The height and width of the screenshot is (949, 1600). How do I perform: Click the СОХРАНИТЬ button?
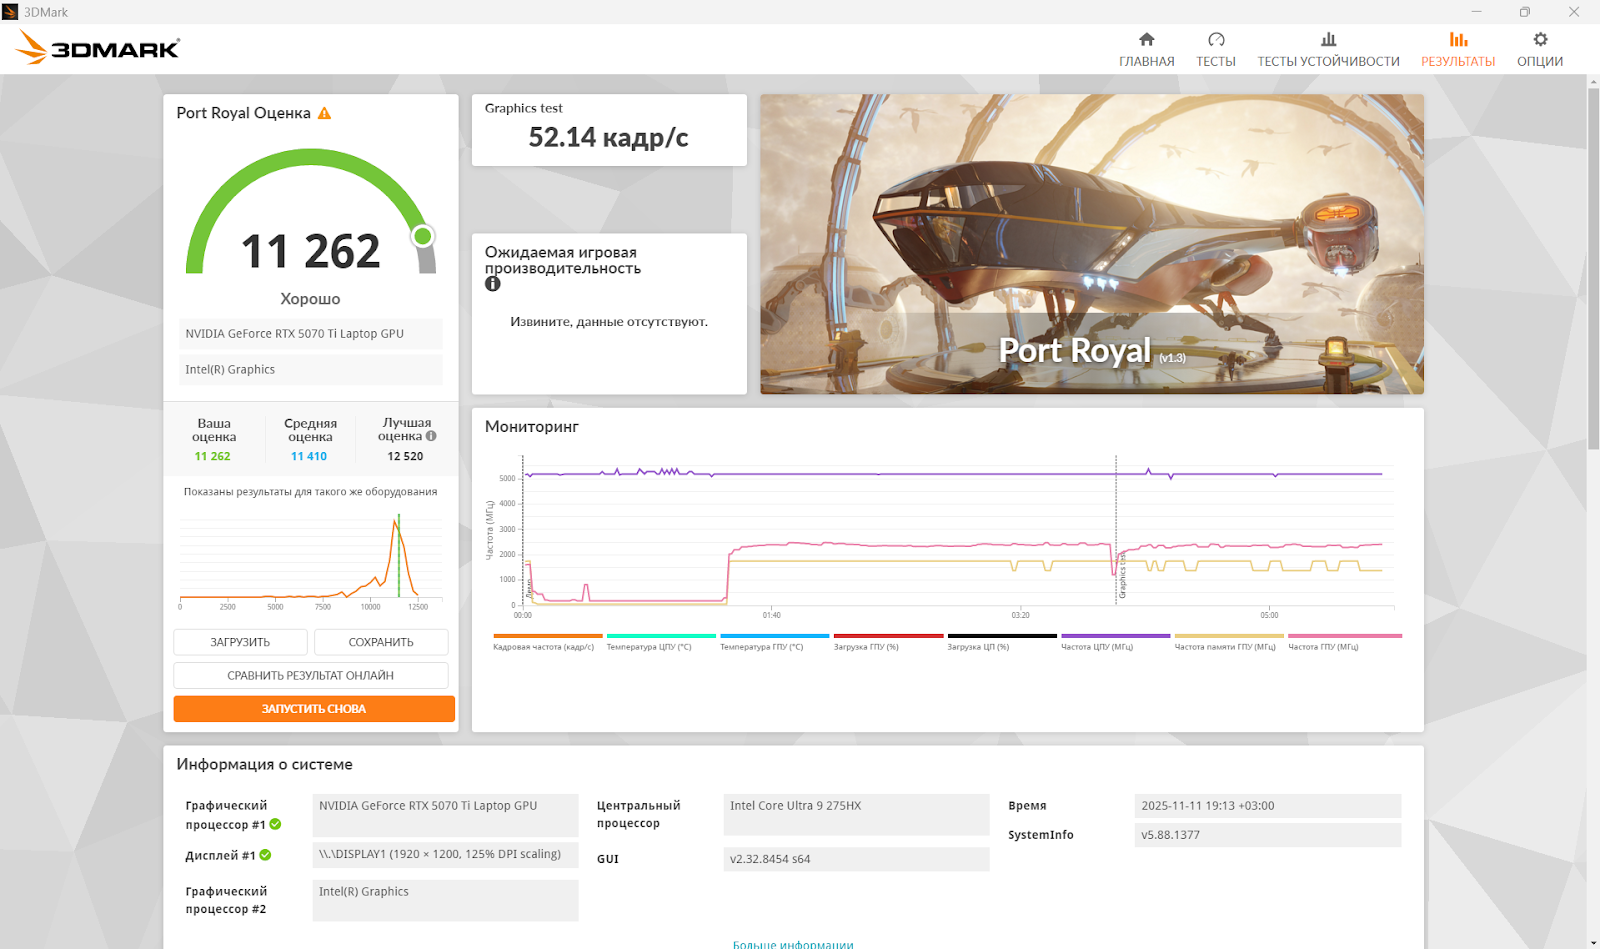pyautogui.click(x=381, y=642)
